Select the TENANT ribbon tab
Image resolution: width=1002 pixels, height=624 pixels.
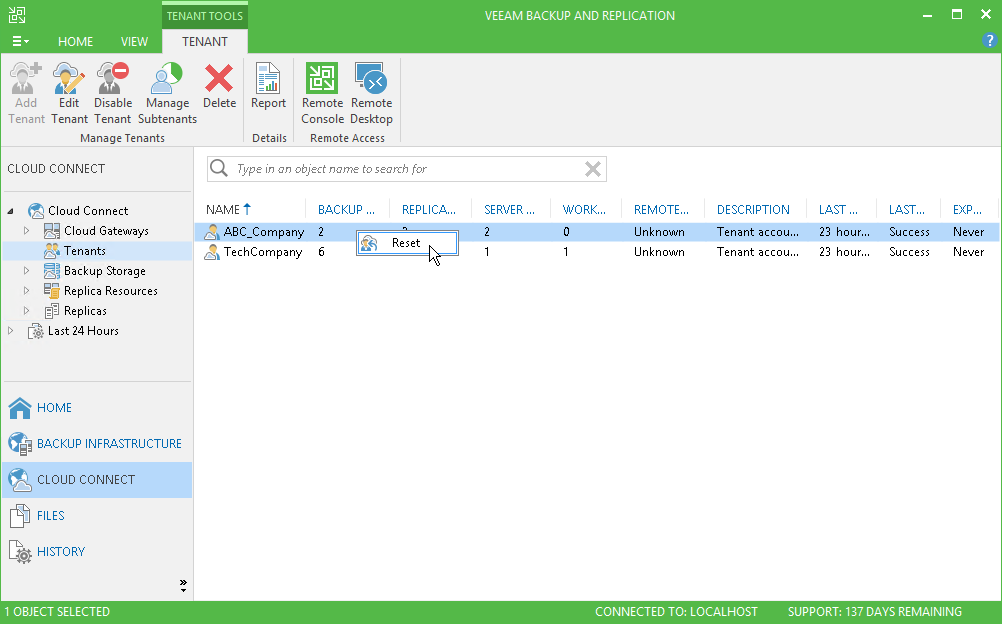204,42
